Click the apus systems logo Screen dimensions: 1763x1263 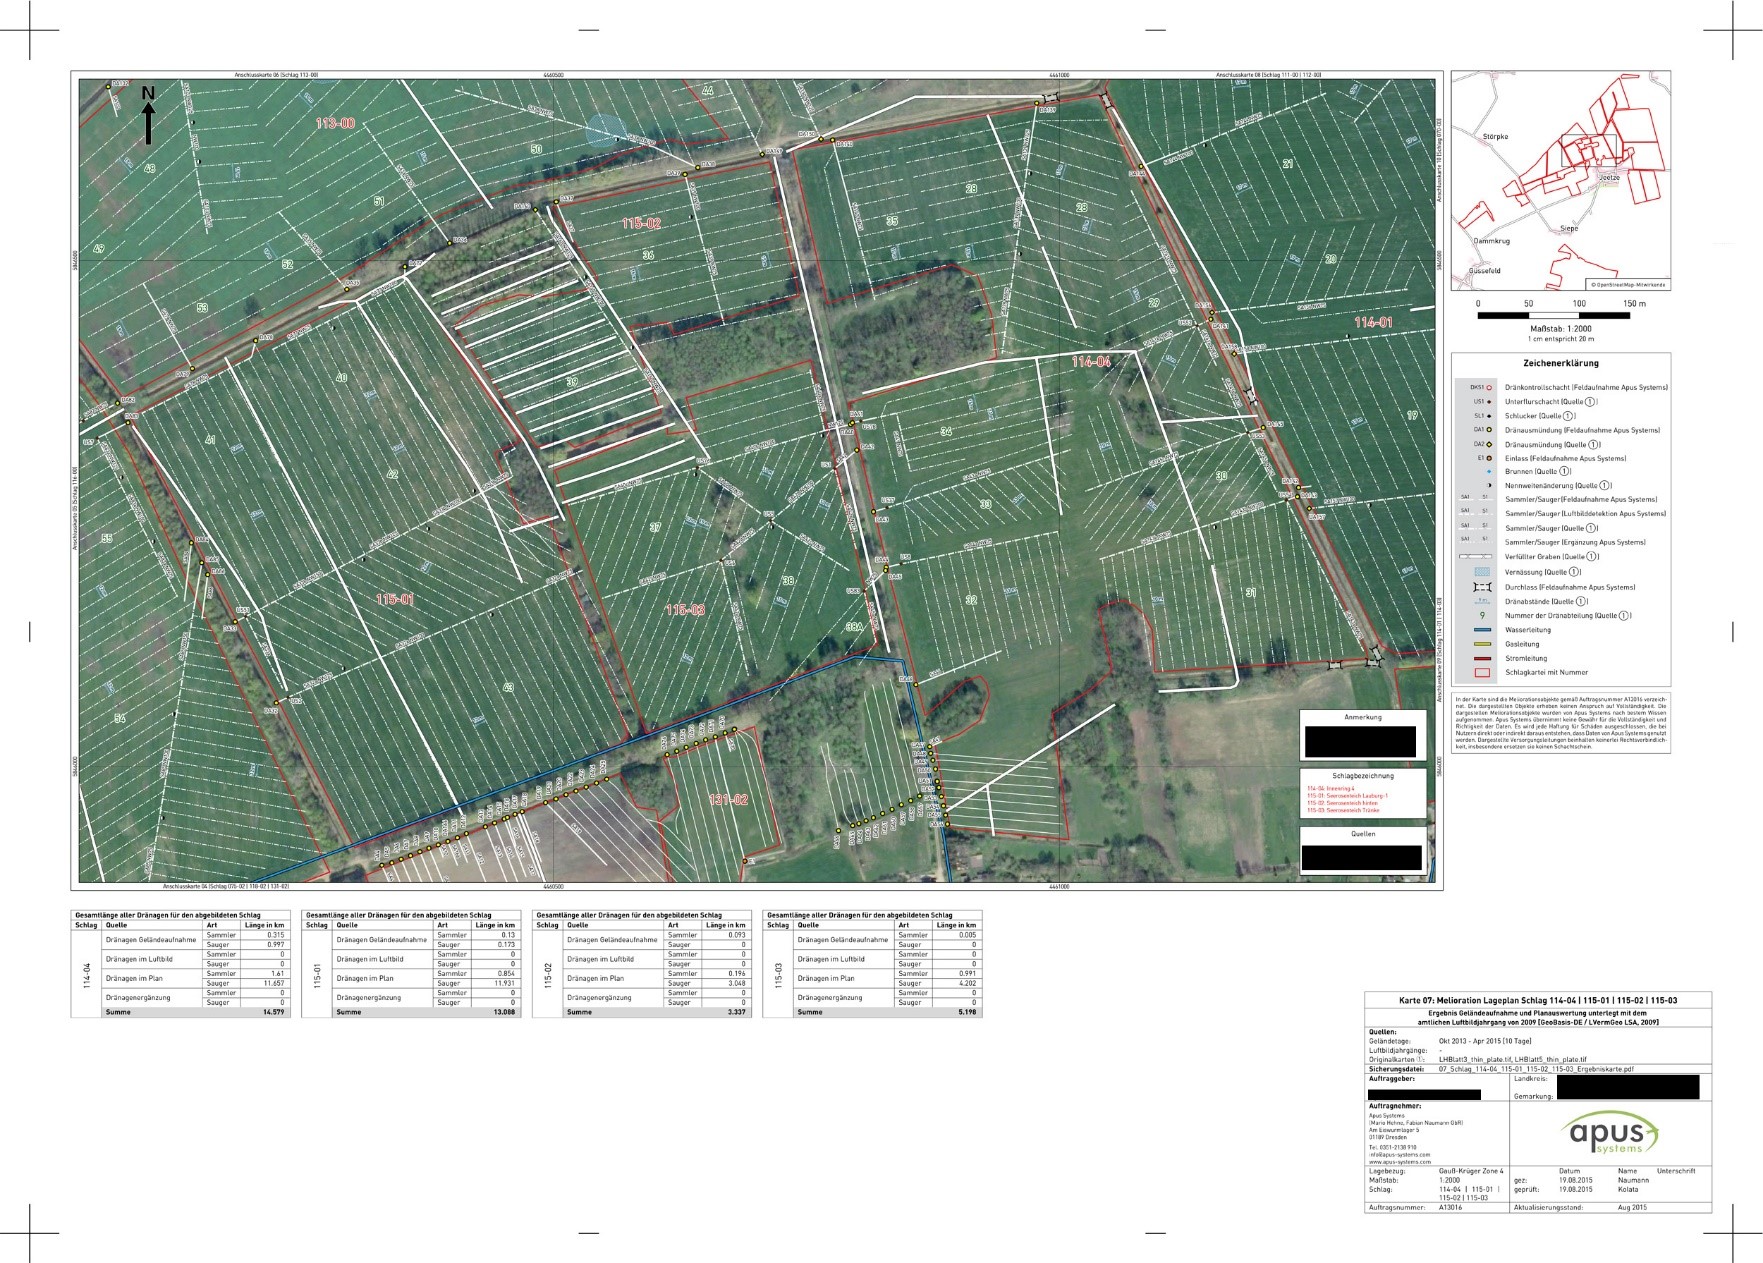click(1610, 1132)
